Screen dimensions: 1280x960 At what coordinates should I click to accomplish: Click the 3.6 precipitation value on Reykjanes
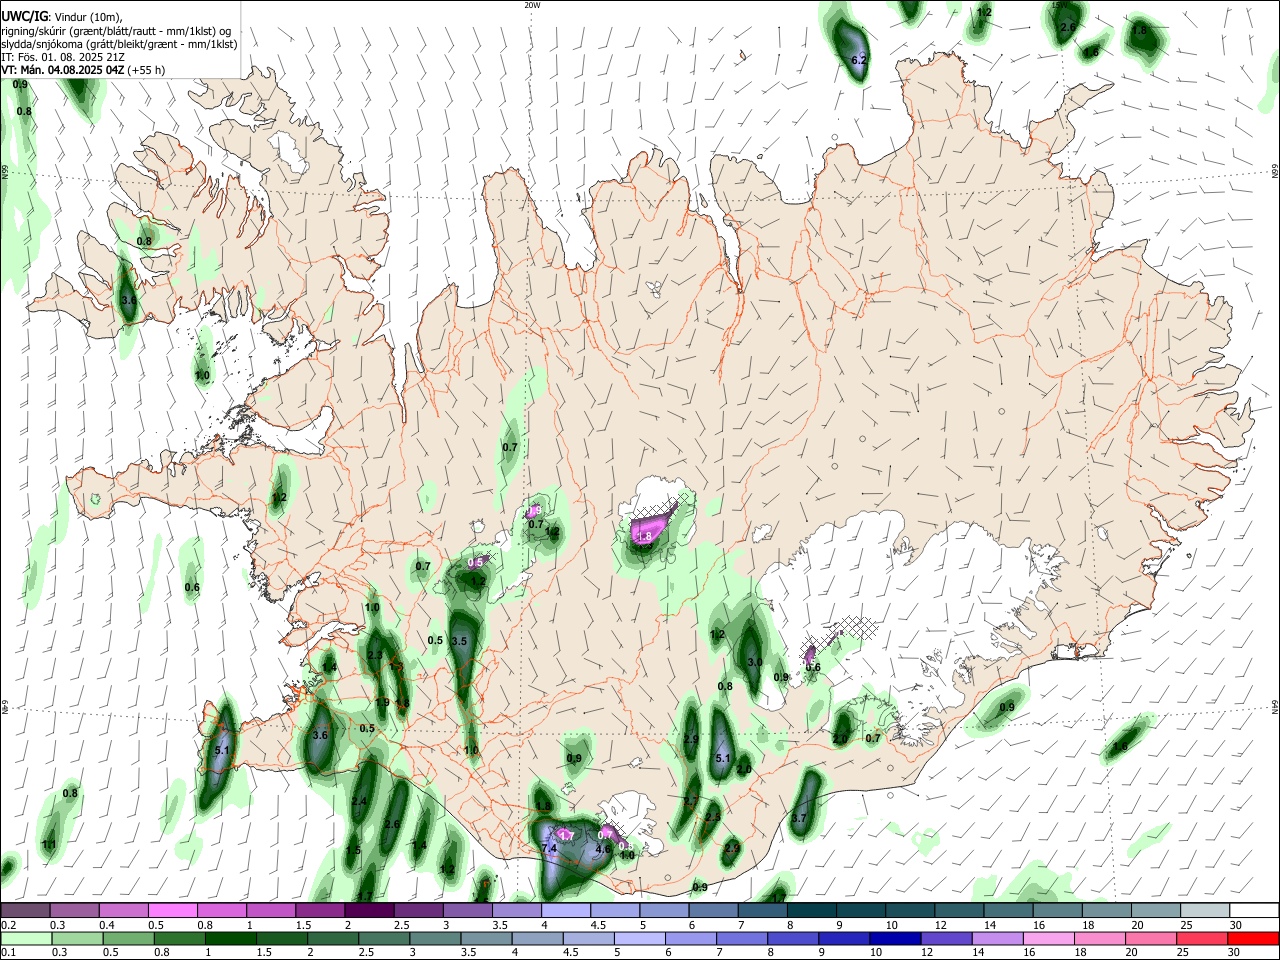click(x=320, y=735)
